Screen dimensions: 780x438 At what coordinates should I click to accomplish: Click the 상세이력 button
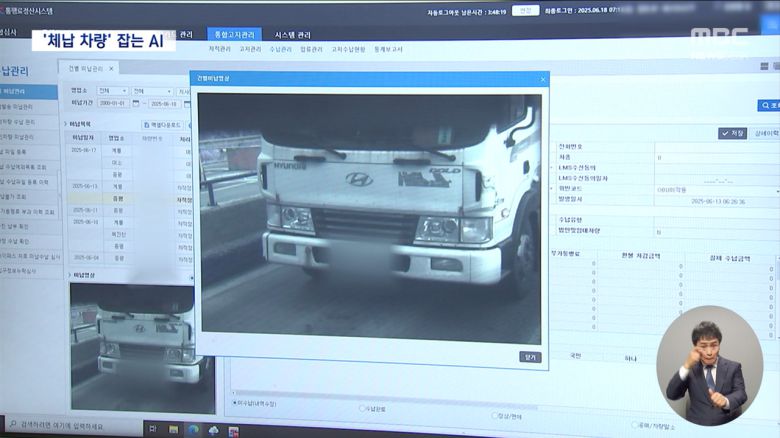click(x=766, y=134)
